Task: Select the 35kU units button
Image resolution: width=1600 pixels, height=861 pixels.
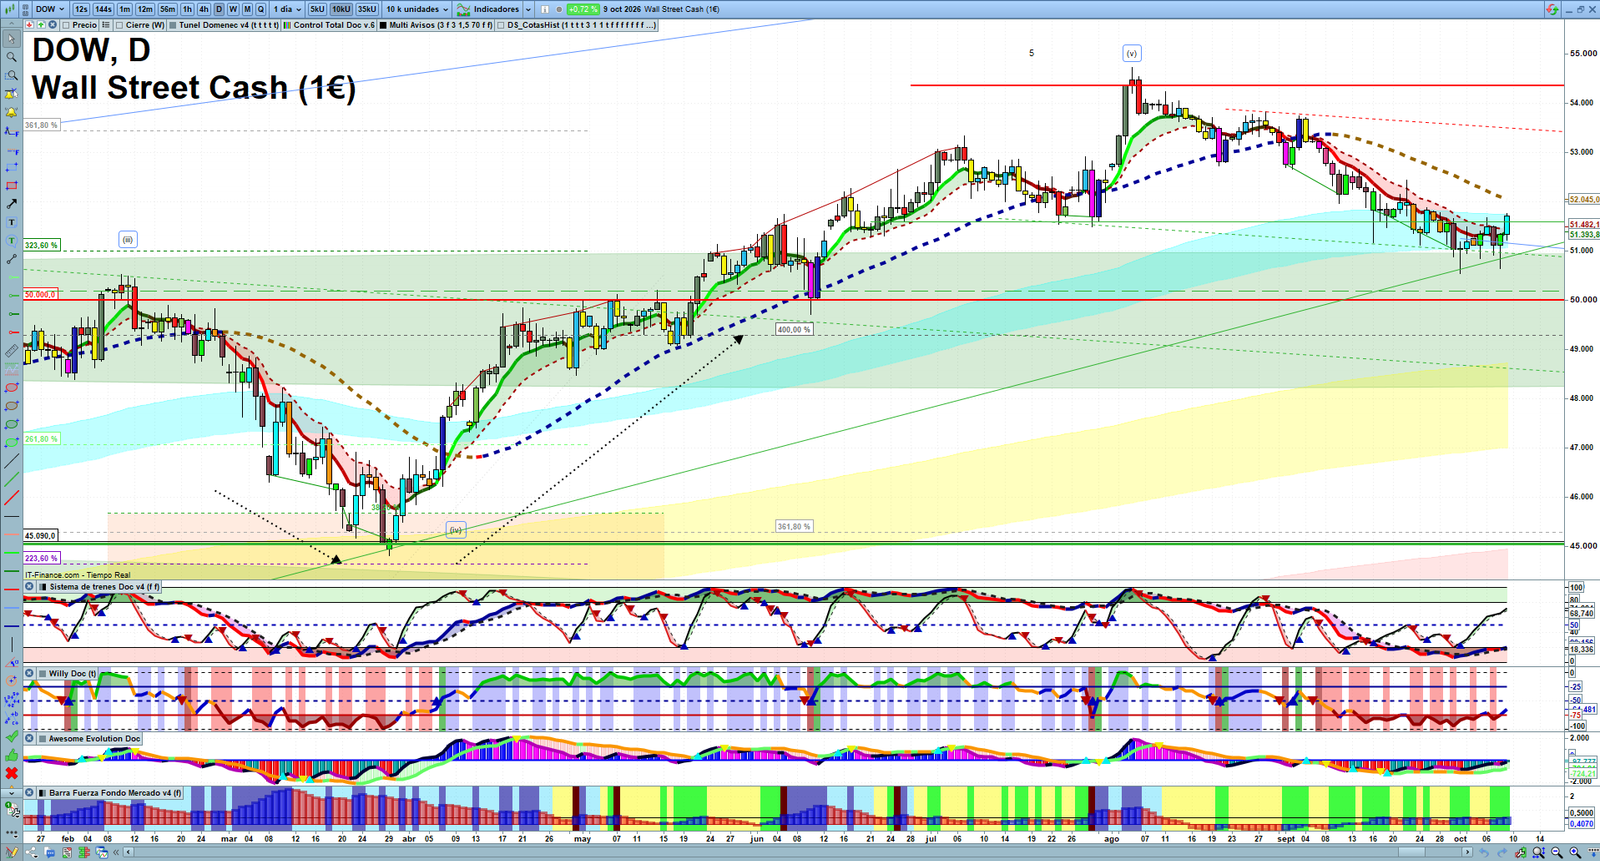Action: click(x=367, y=9)
